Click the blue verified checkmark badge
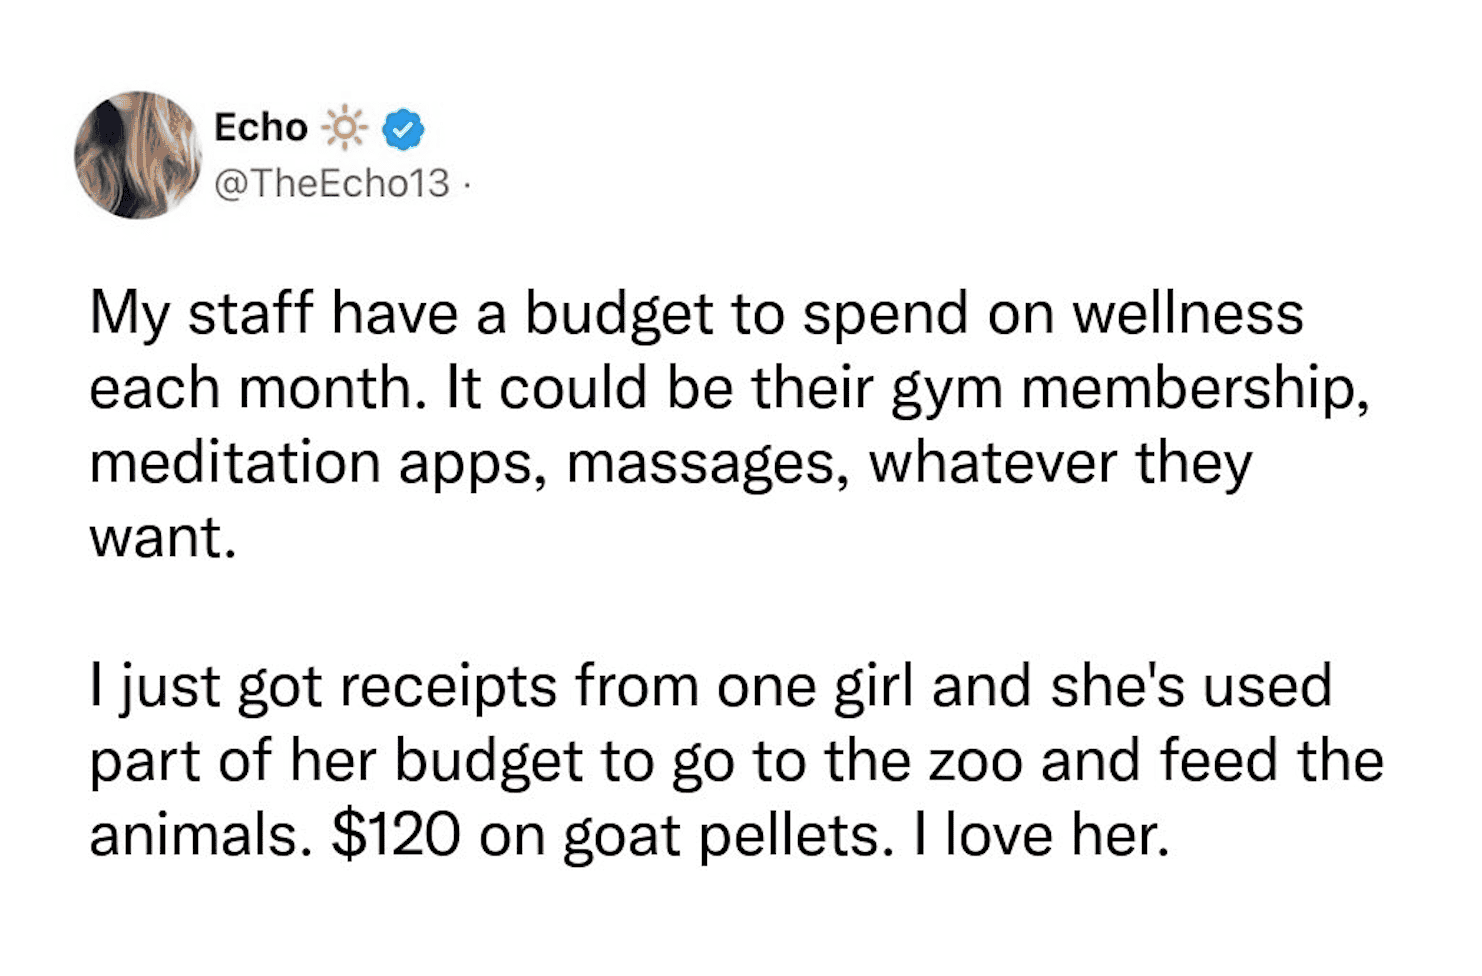The image size is (1482, 976). pyautogui.click(x=404, y=129)
